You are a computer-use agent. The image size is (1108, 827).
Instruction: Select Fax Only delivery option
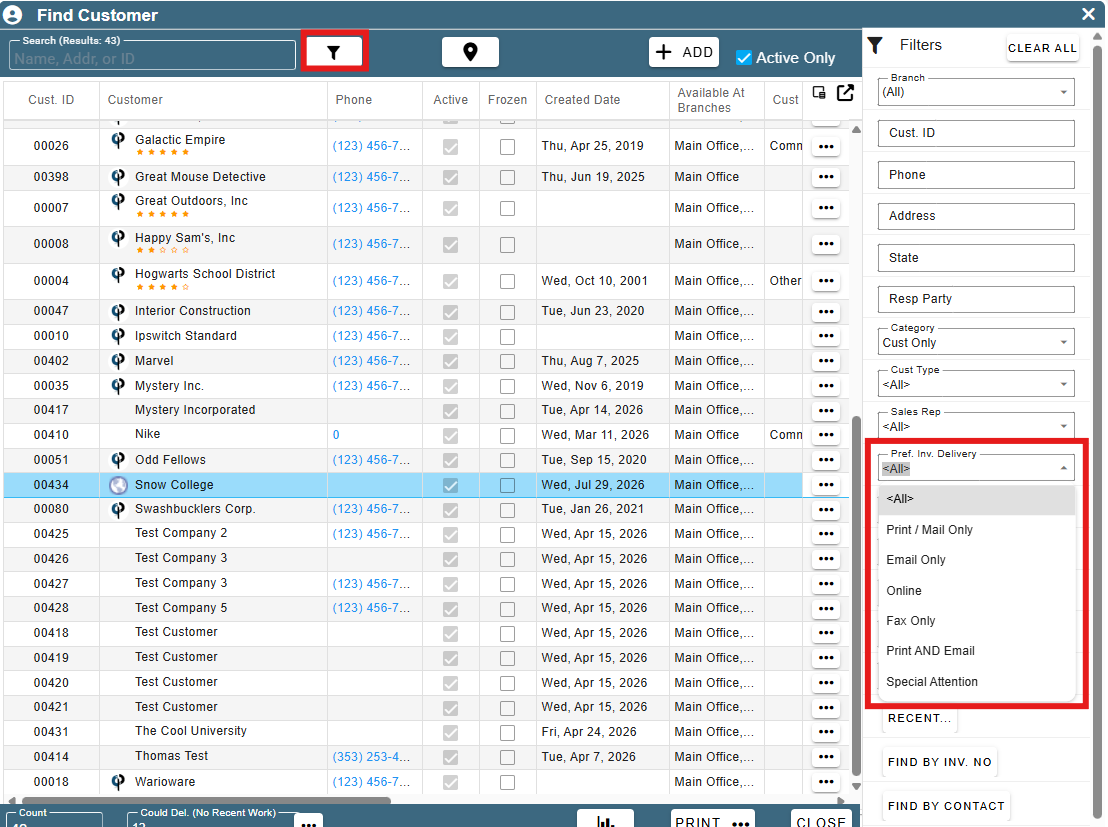tap(976, 621)
